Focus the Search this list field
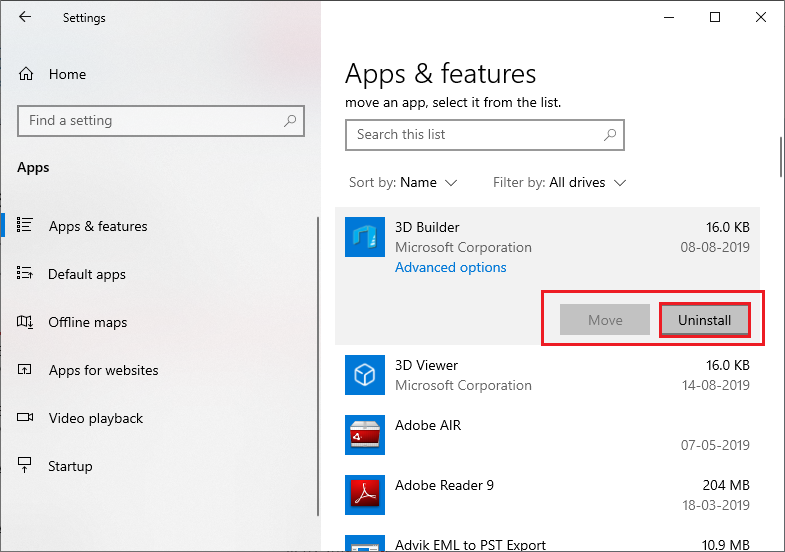Image resolution: width=785 pixels, height=552 pixels. point(485,135)
